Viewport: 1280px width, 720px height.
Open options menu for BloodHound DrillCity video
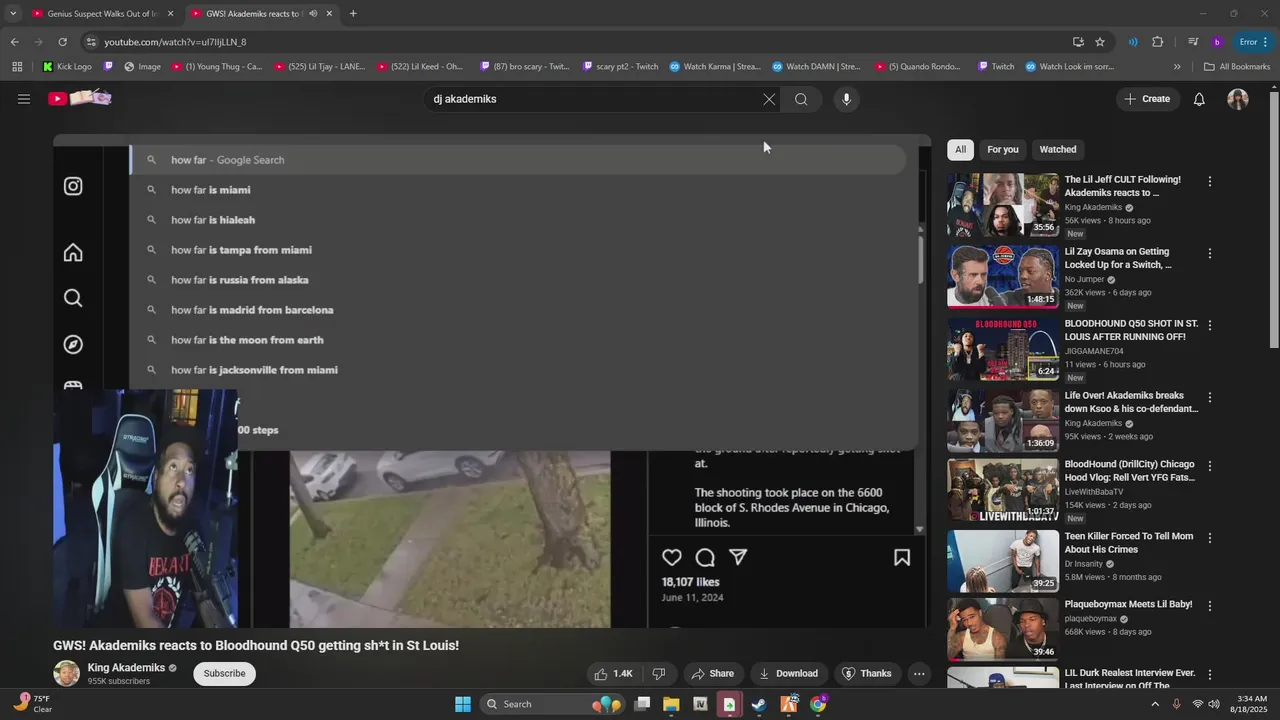[1210, 467]
